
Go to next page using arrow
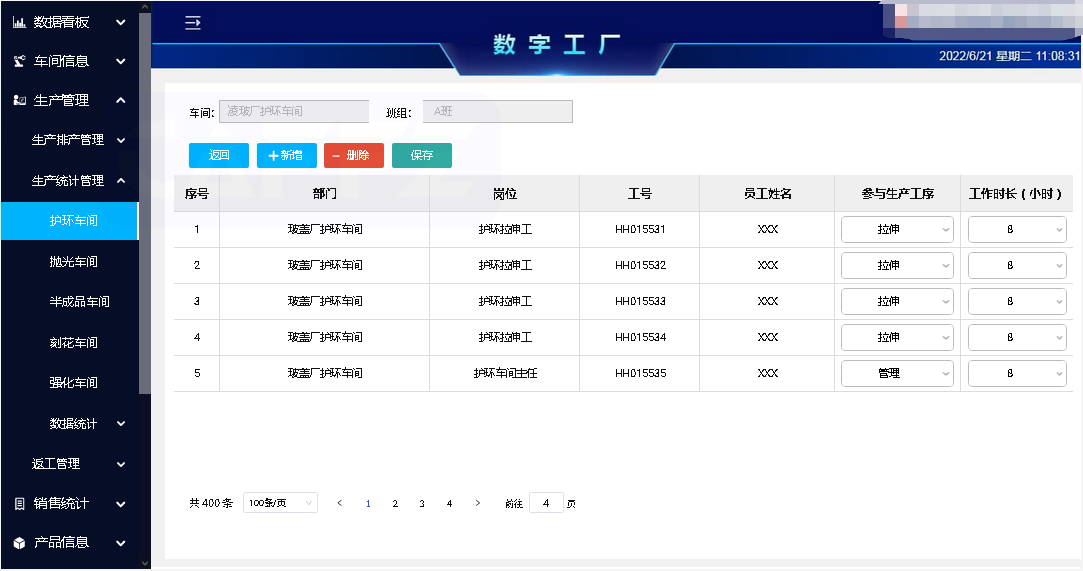[x=478, y=504]
